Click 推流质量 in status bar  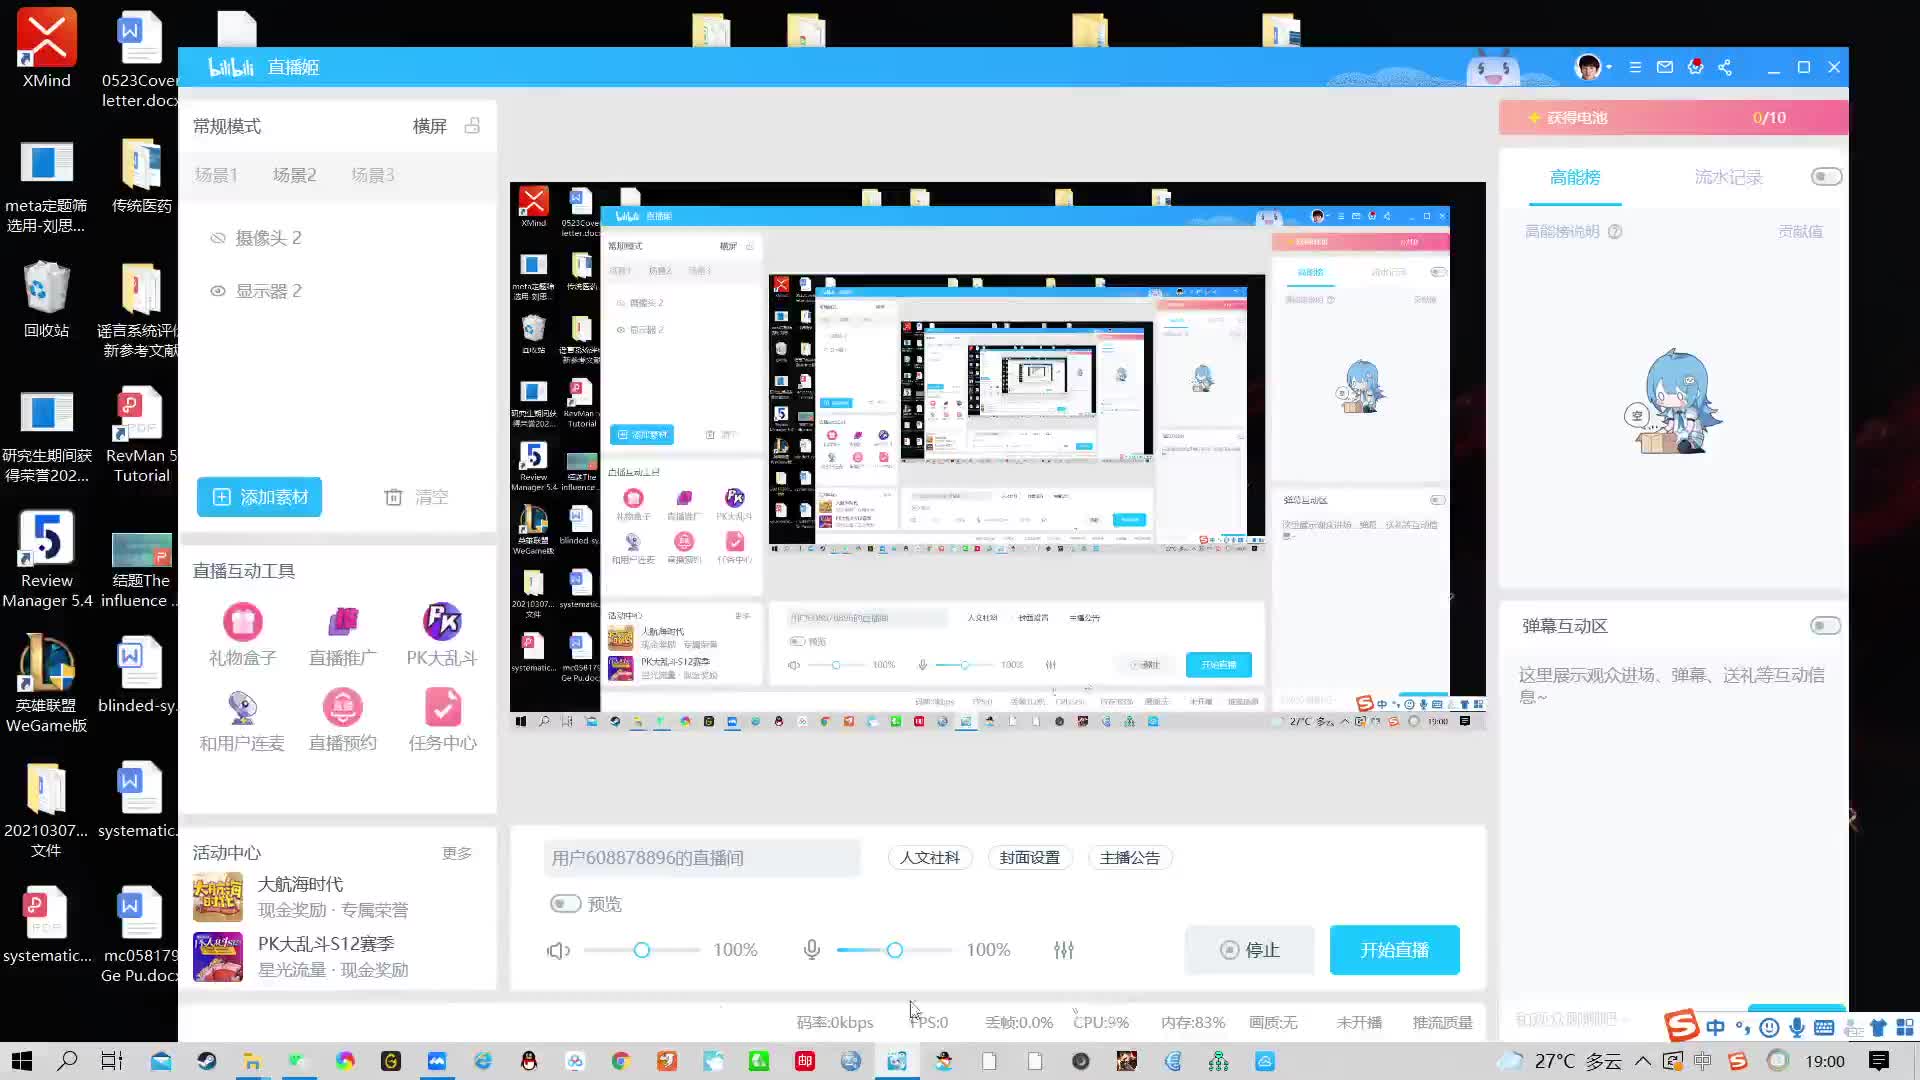point(1442,1022)
